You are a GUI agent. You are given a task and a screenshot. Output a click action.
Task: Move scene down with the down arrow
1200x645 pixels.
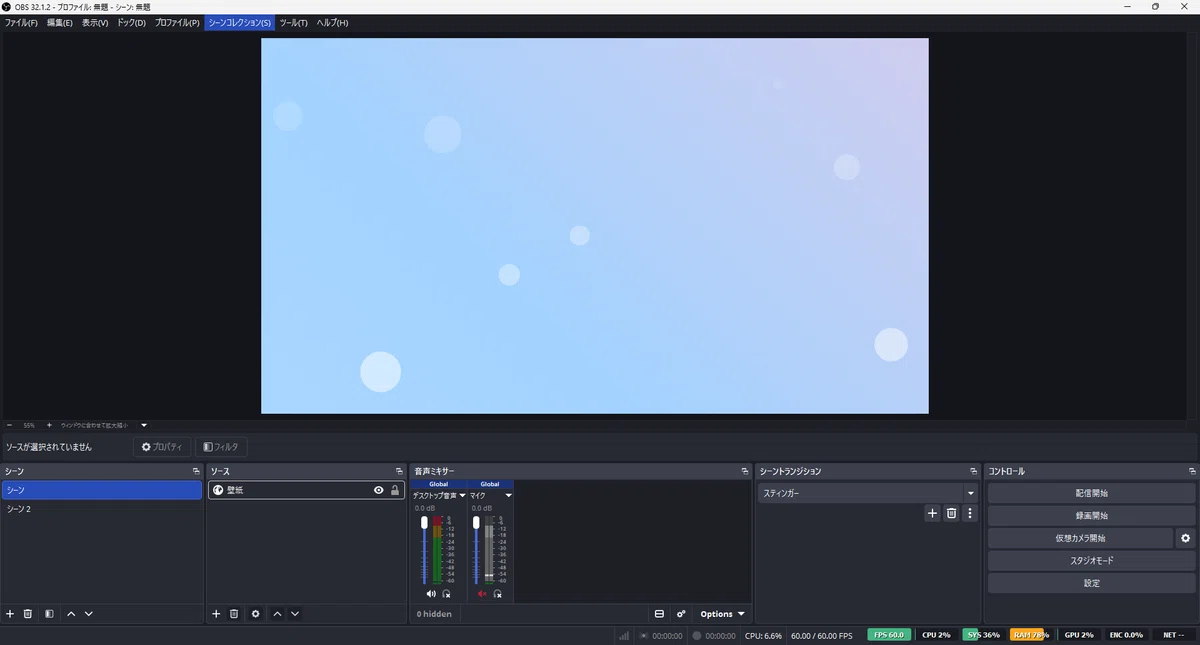[x=89, y=614]
